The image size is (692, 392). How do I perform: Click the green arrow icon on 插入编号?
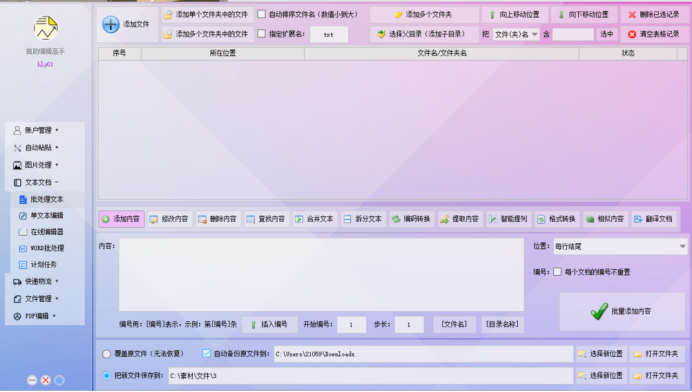[x=253, y=325]
